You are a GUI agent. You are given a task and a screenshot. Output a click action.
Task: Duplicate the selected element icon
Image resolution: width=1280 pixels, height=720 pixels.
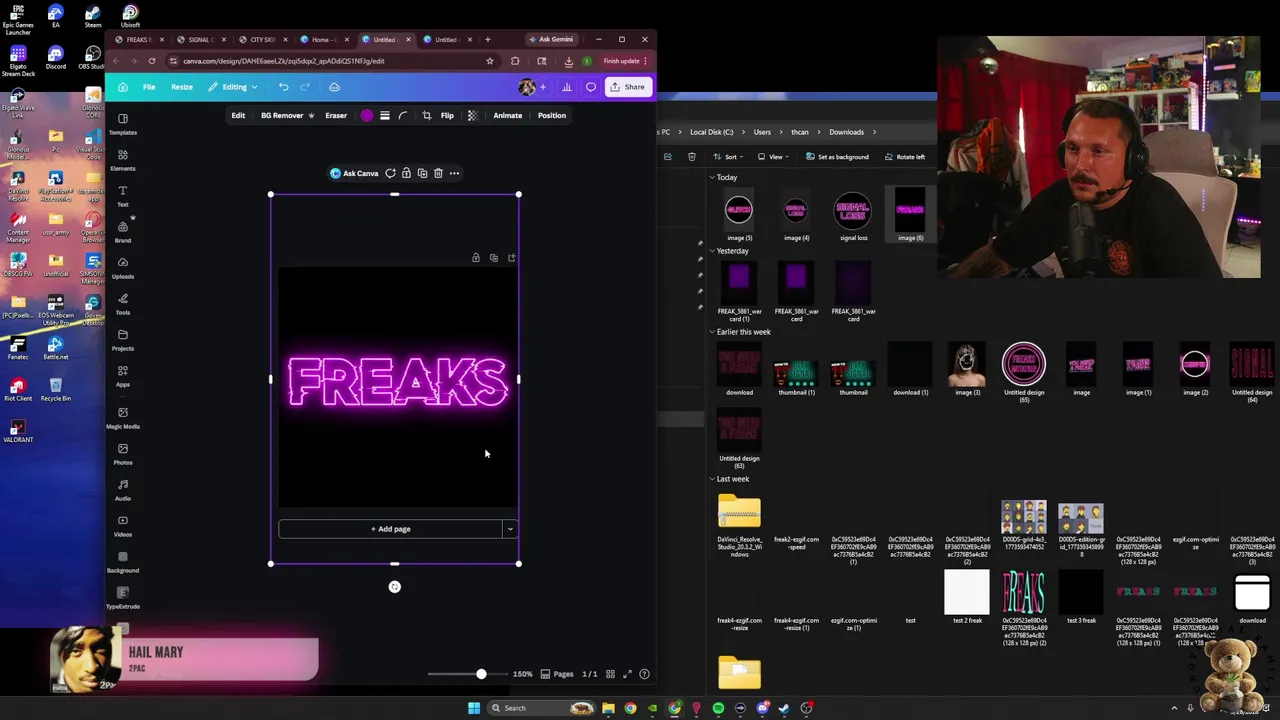click(422, 173)
